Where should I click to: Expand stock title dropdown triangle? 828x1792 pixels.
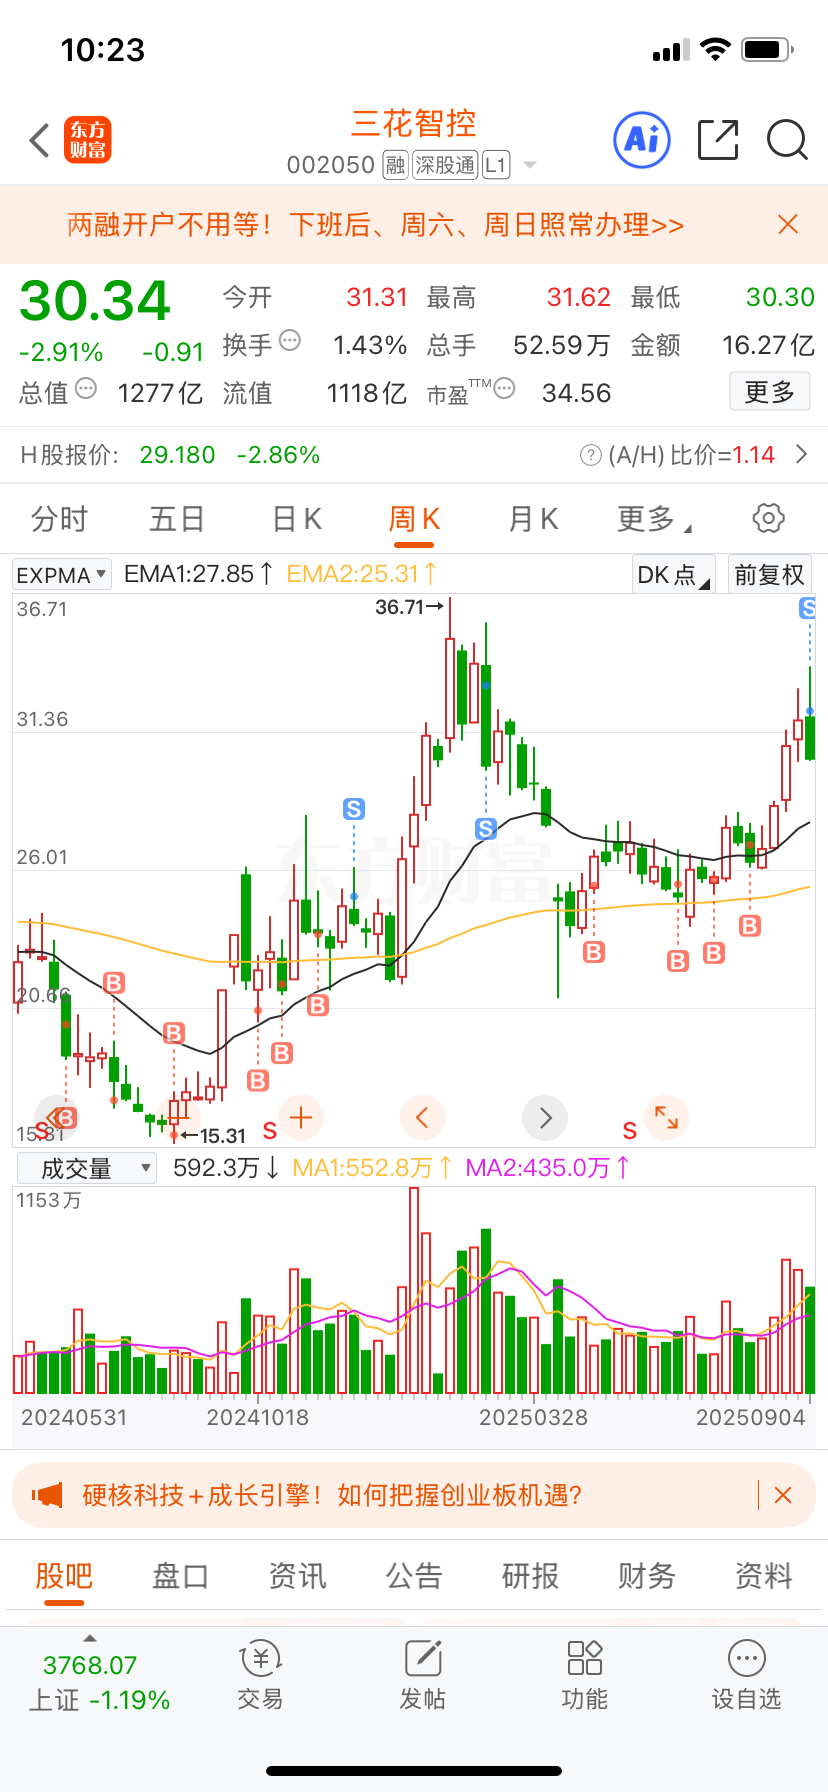pyautogui.click(x=530, y=165)
